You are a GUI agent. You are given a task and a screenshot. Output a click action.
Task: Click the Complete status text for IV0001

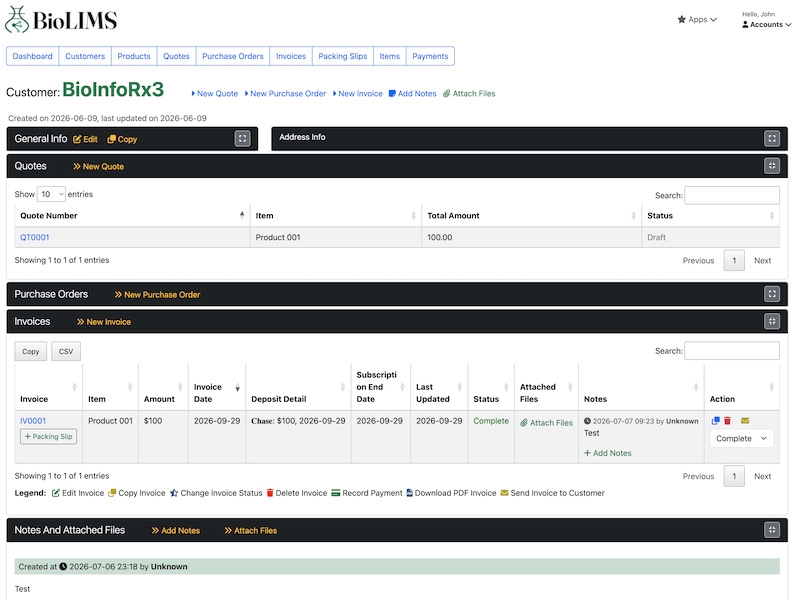pyautogui.click(x=491, y=421)
